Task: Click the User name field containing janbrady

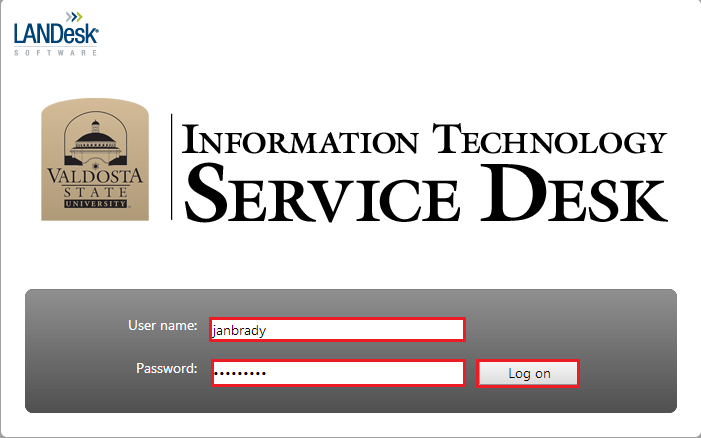Action: click(x=338, y=330)
